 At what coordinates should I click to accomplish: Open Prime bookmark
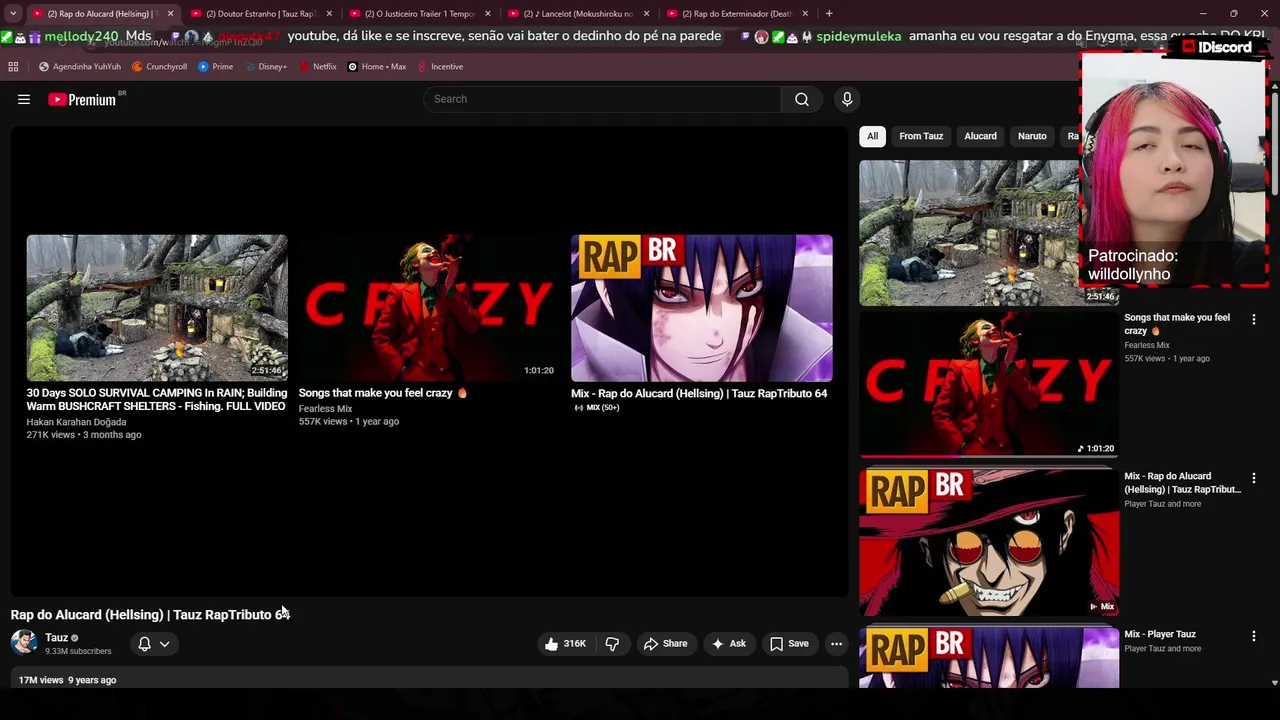pos(216,67)
